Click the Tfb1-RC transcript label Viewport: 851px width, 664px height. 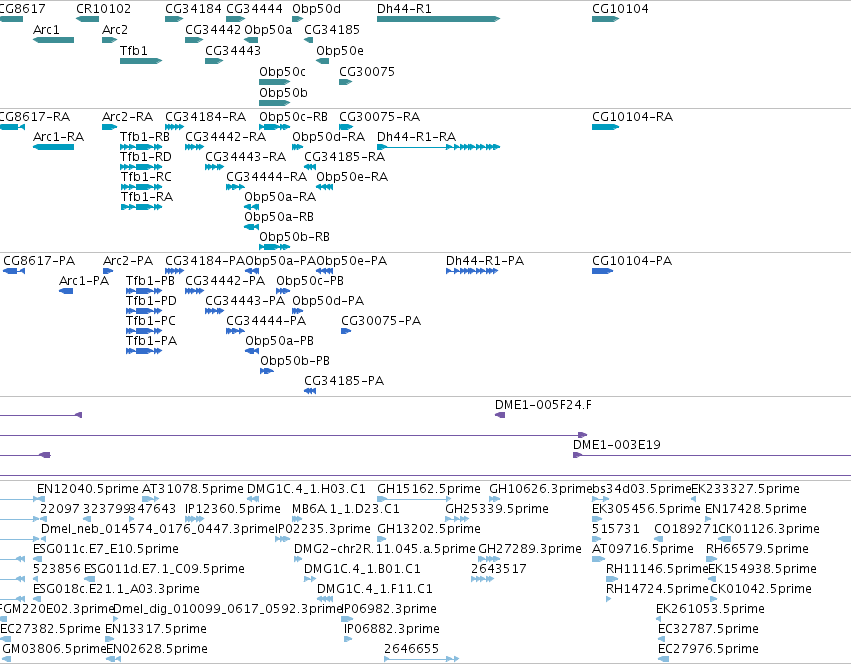pyautogui.click(x=146, y=177)
